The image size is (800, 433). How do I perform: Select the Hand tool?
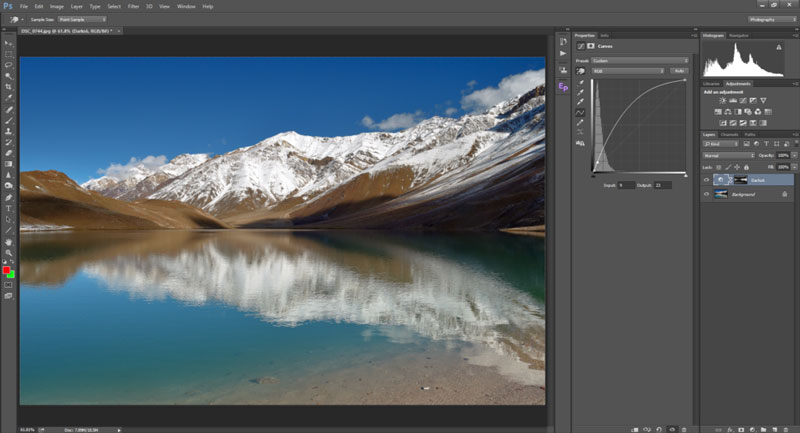pos(9,241)
